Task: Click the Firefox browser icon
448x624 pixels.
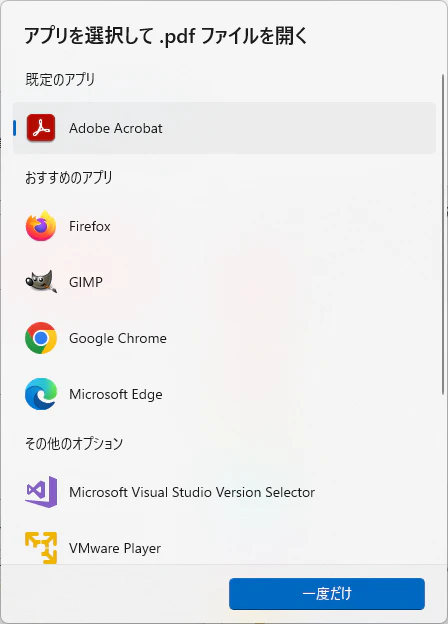Action: point(41,226)
